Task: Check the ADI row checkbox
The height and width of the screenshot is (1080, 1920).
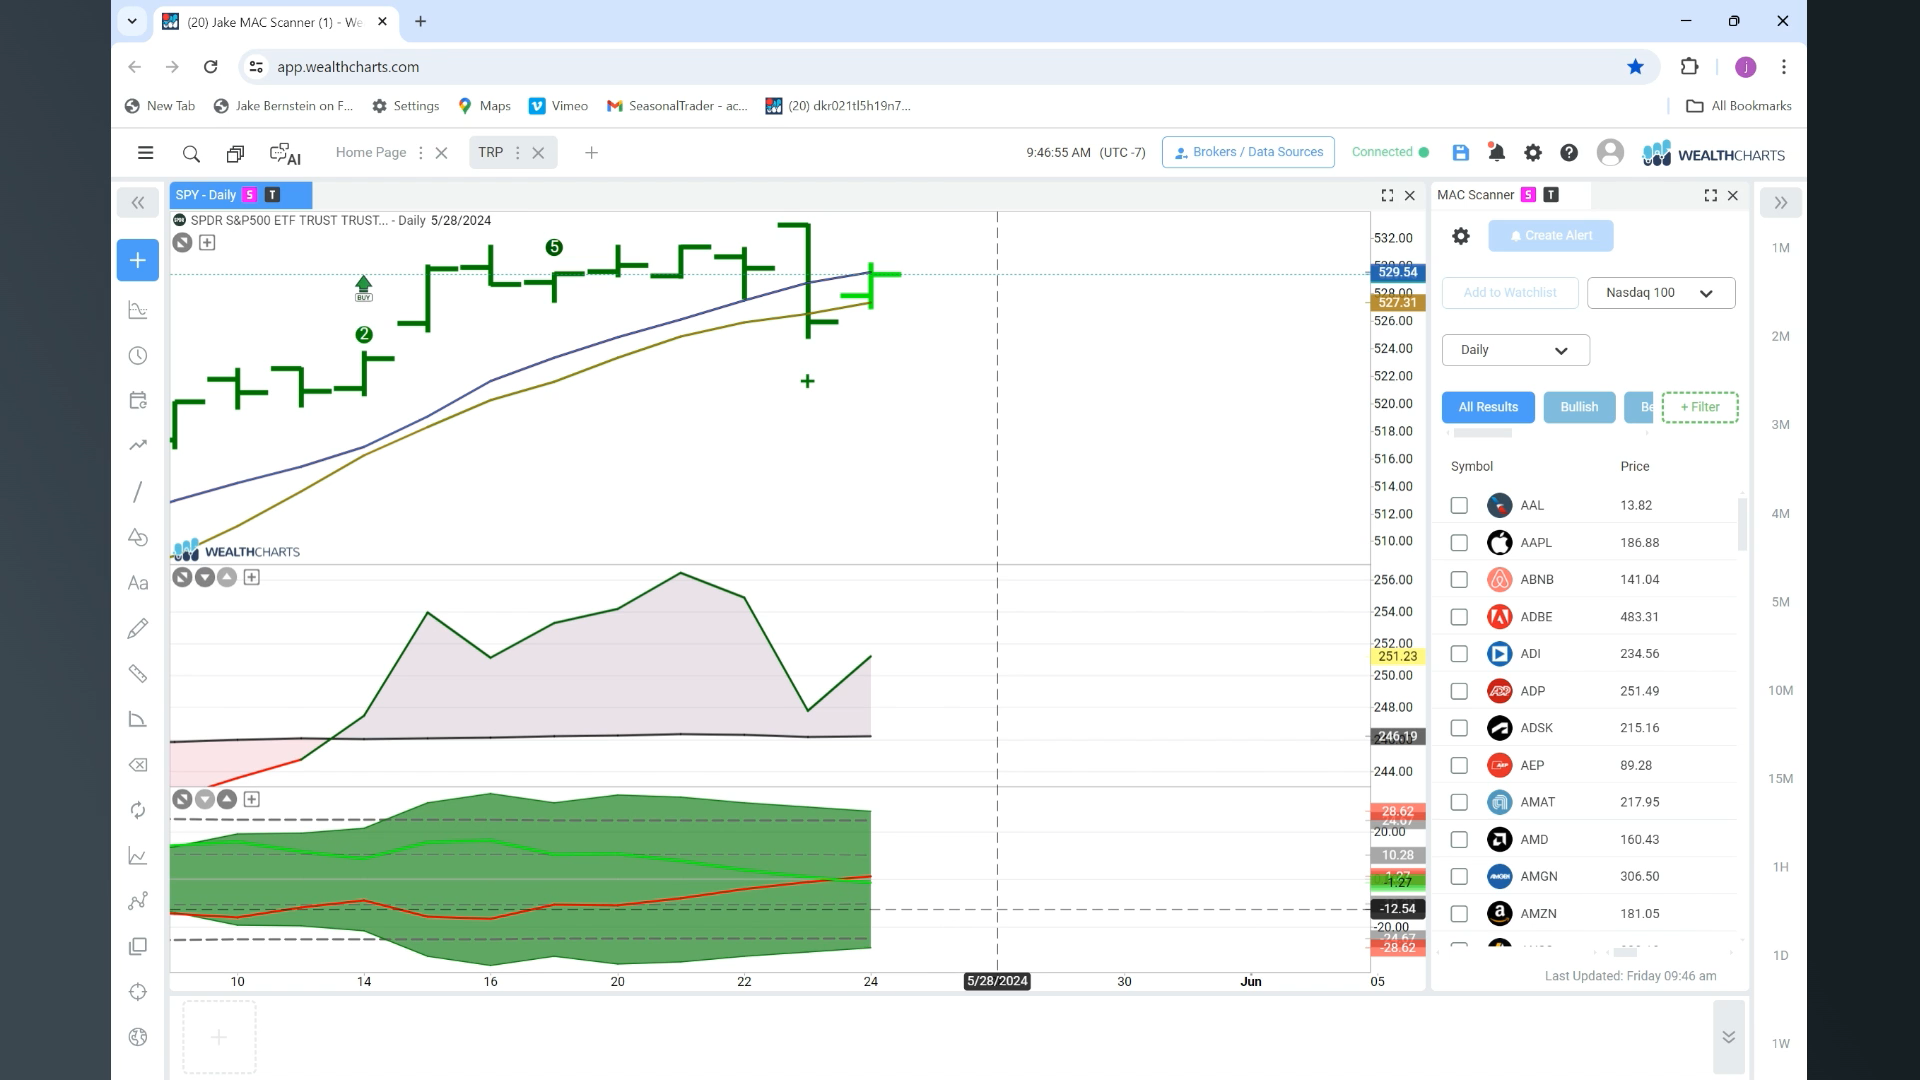Action: [1459, 654]
